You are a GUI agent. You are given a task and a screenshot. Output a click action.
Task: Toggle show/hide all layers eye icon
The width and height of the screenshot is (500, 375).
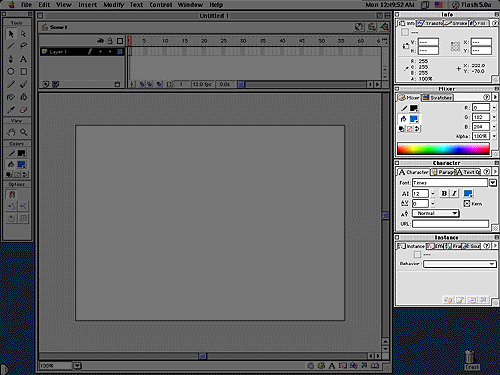click(x=100, y=41)
